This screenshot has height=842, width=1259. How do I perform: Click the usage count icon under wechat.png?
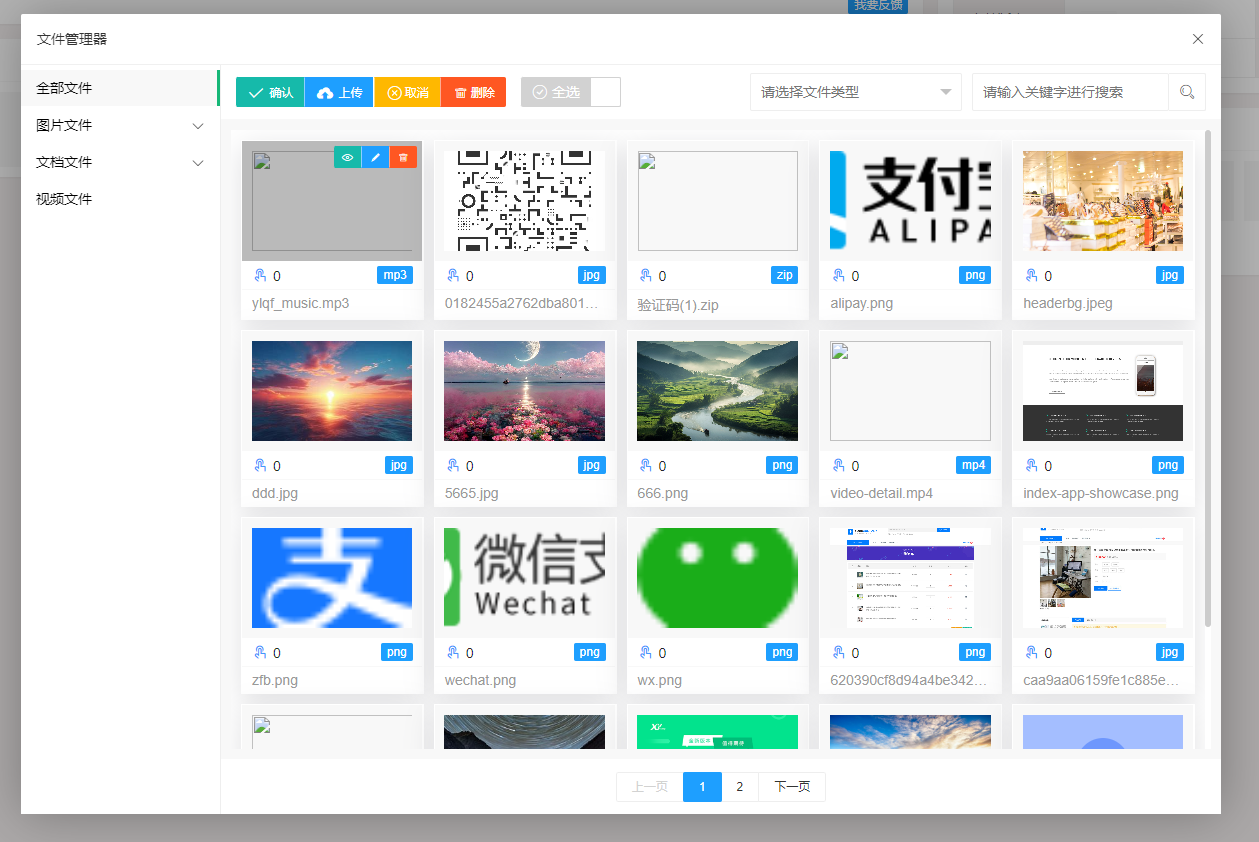pos(453,653)
